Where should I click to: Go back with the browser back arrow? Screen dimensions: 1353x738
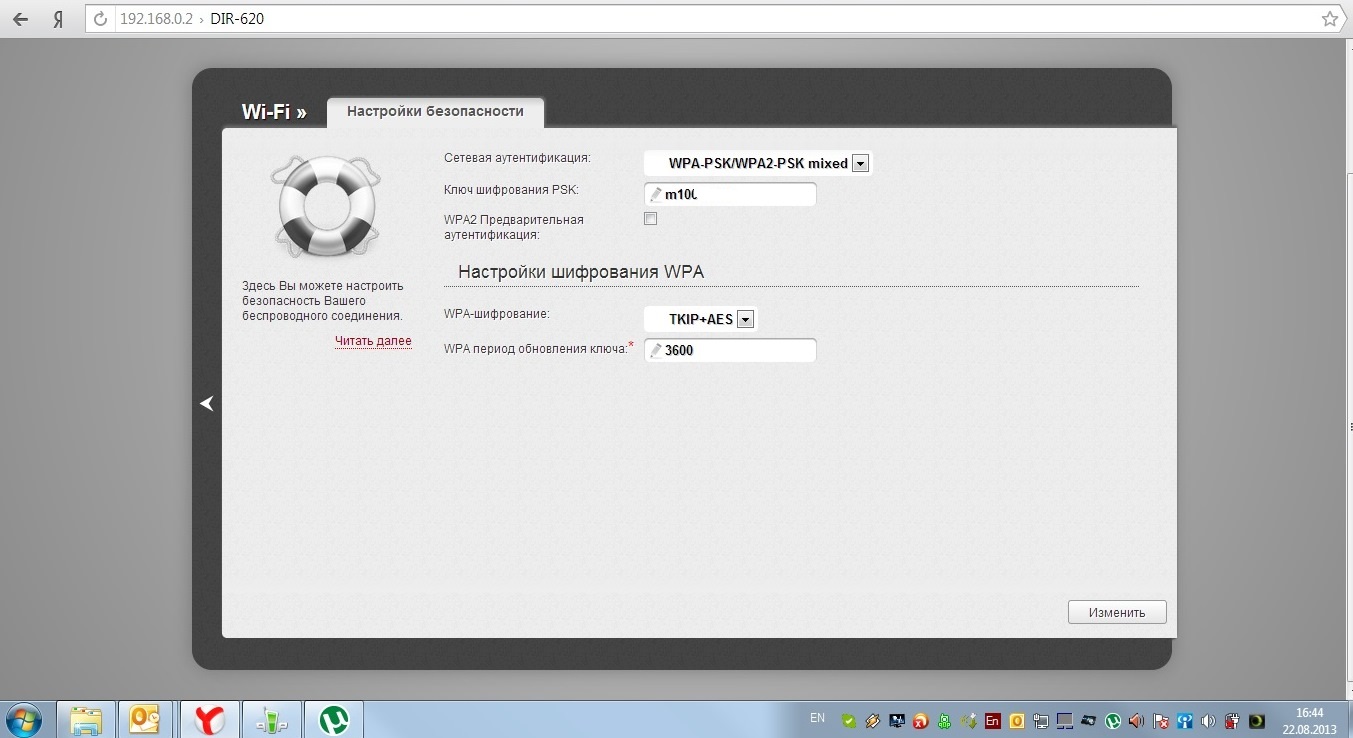click(21, 19)
